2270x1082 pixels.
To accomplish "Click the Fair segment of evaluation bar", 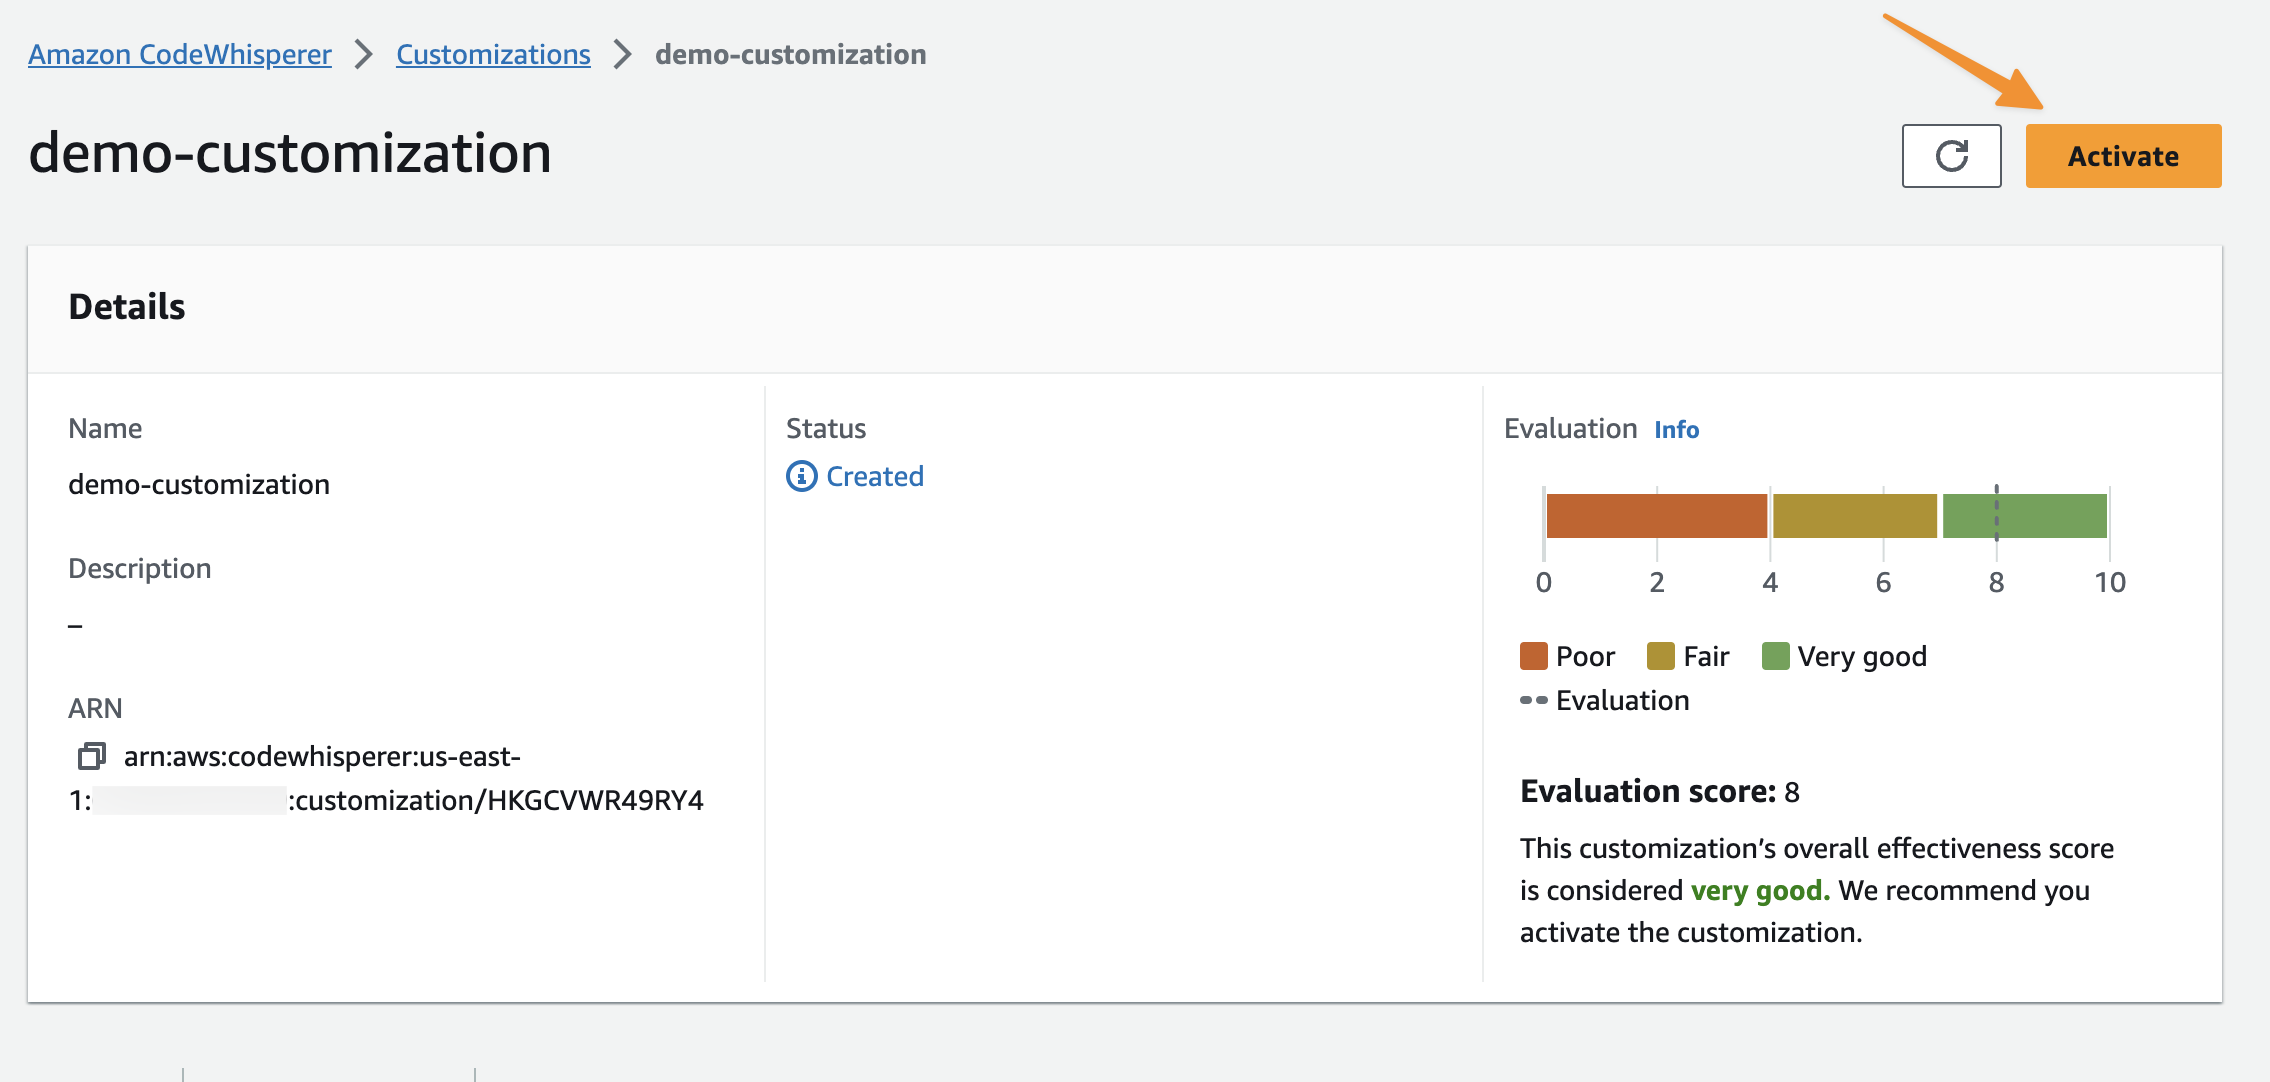I will (x=1854, y=516).
